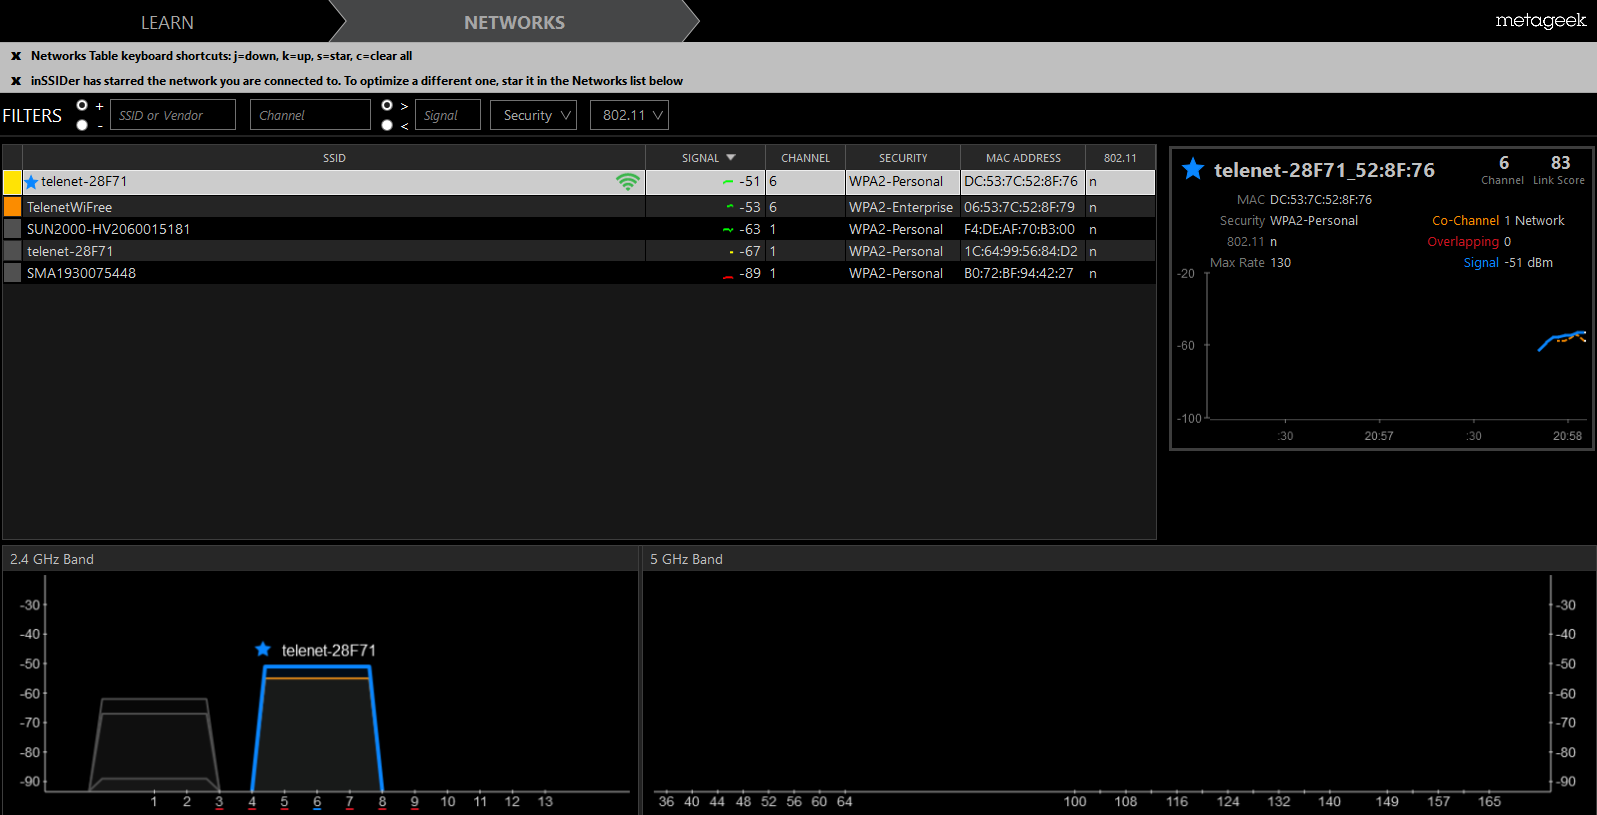The width and height of the screenshot is (1597, 815).
Task: Click the Signal column sort arrow
Action: (x=731, y=158)
